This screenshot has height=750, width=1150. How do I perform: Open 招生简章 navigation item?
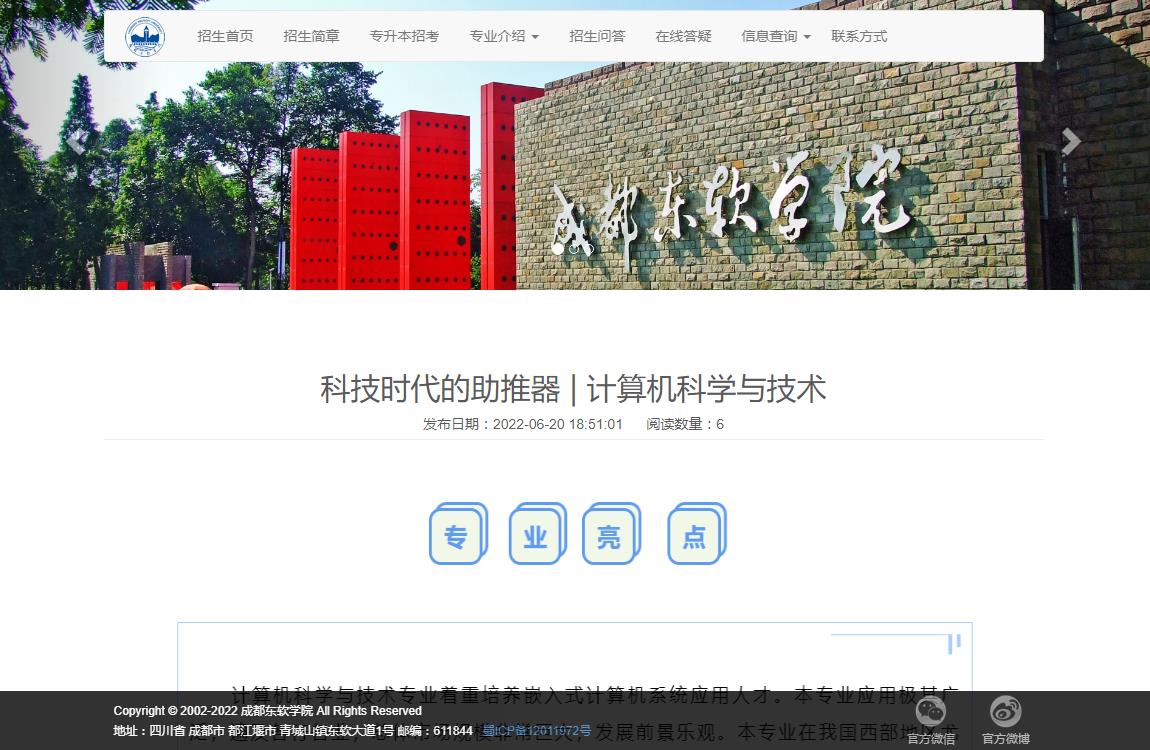click(311, 36)
